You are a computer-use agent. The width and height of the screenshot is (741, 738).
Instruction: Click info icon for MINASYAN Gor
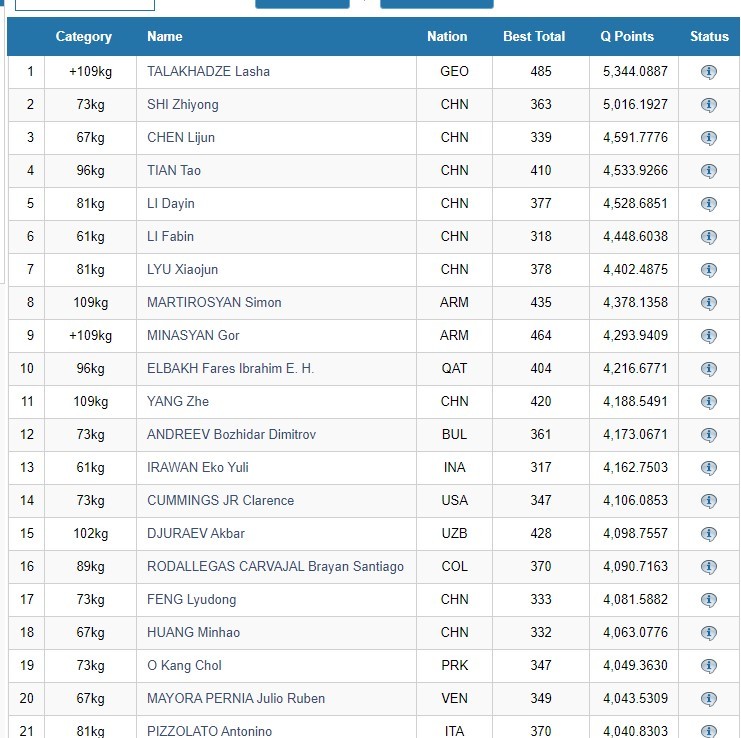click(x=709, y=336)
